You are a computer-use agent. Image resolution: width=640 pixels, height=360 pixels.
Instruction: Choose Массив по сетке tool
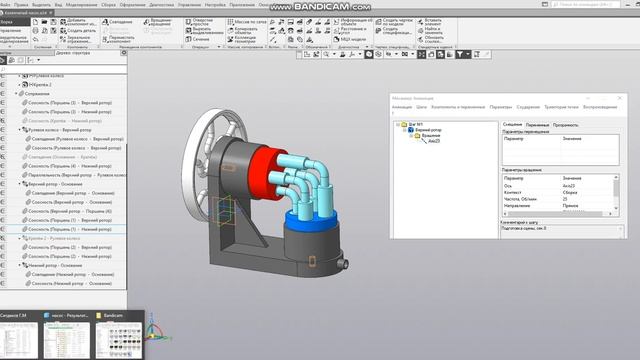[x=247, y=22]
